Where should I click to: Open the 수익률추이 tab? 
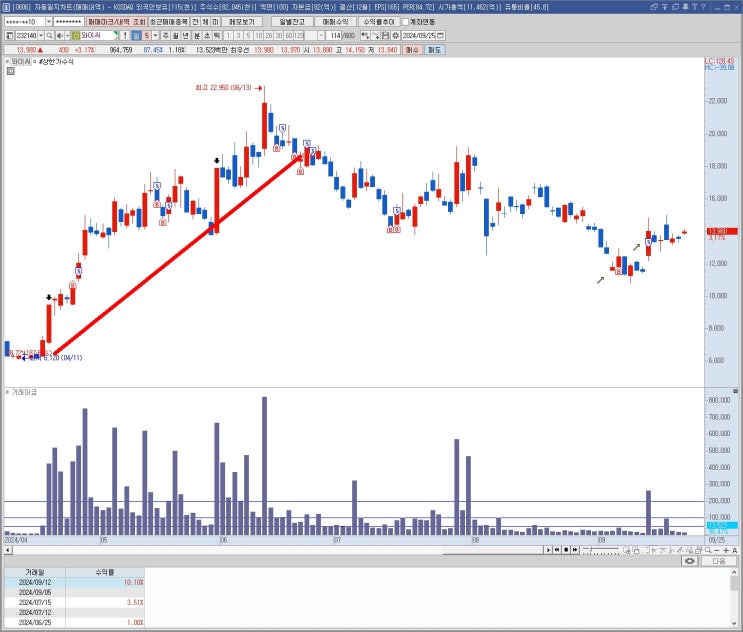click(379, 22)
